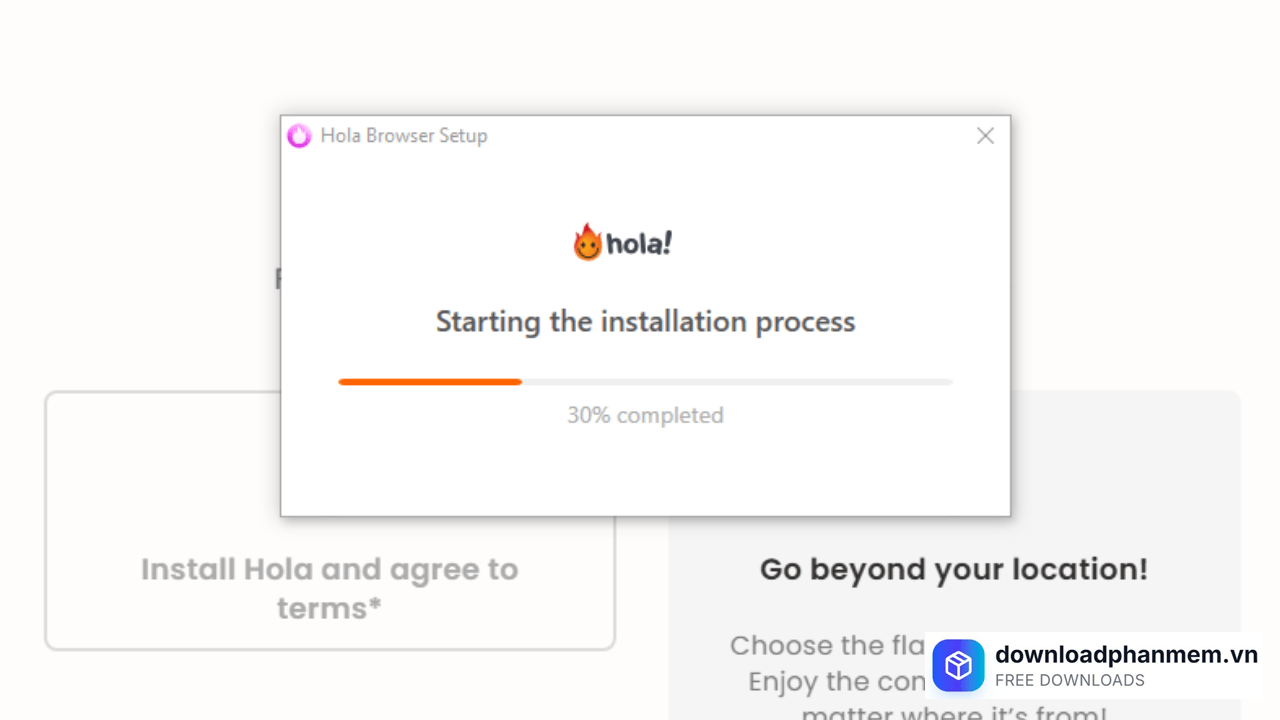Click the partially hidden letter left of dialog

coord(277,279)
